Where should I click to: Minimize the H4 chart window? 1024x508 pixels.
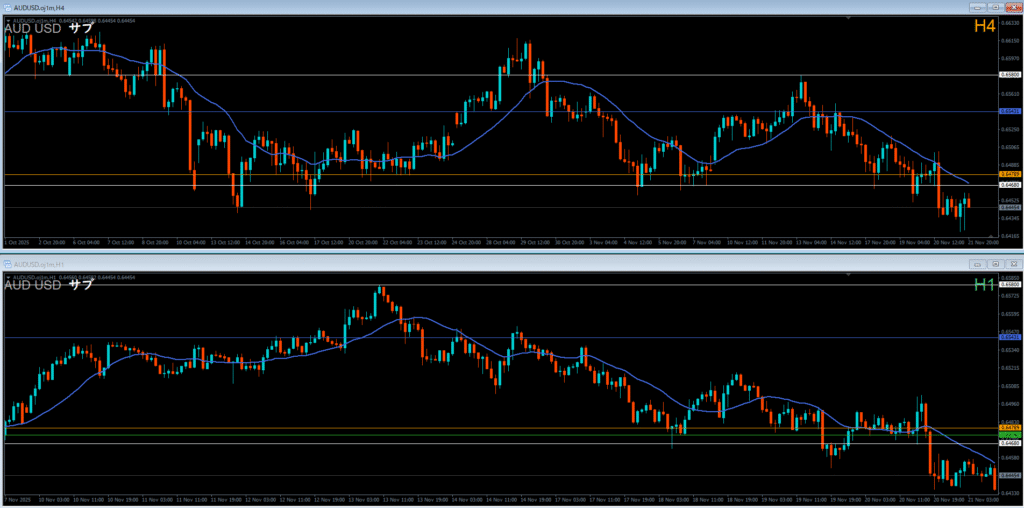[977, 6]
